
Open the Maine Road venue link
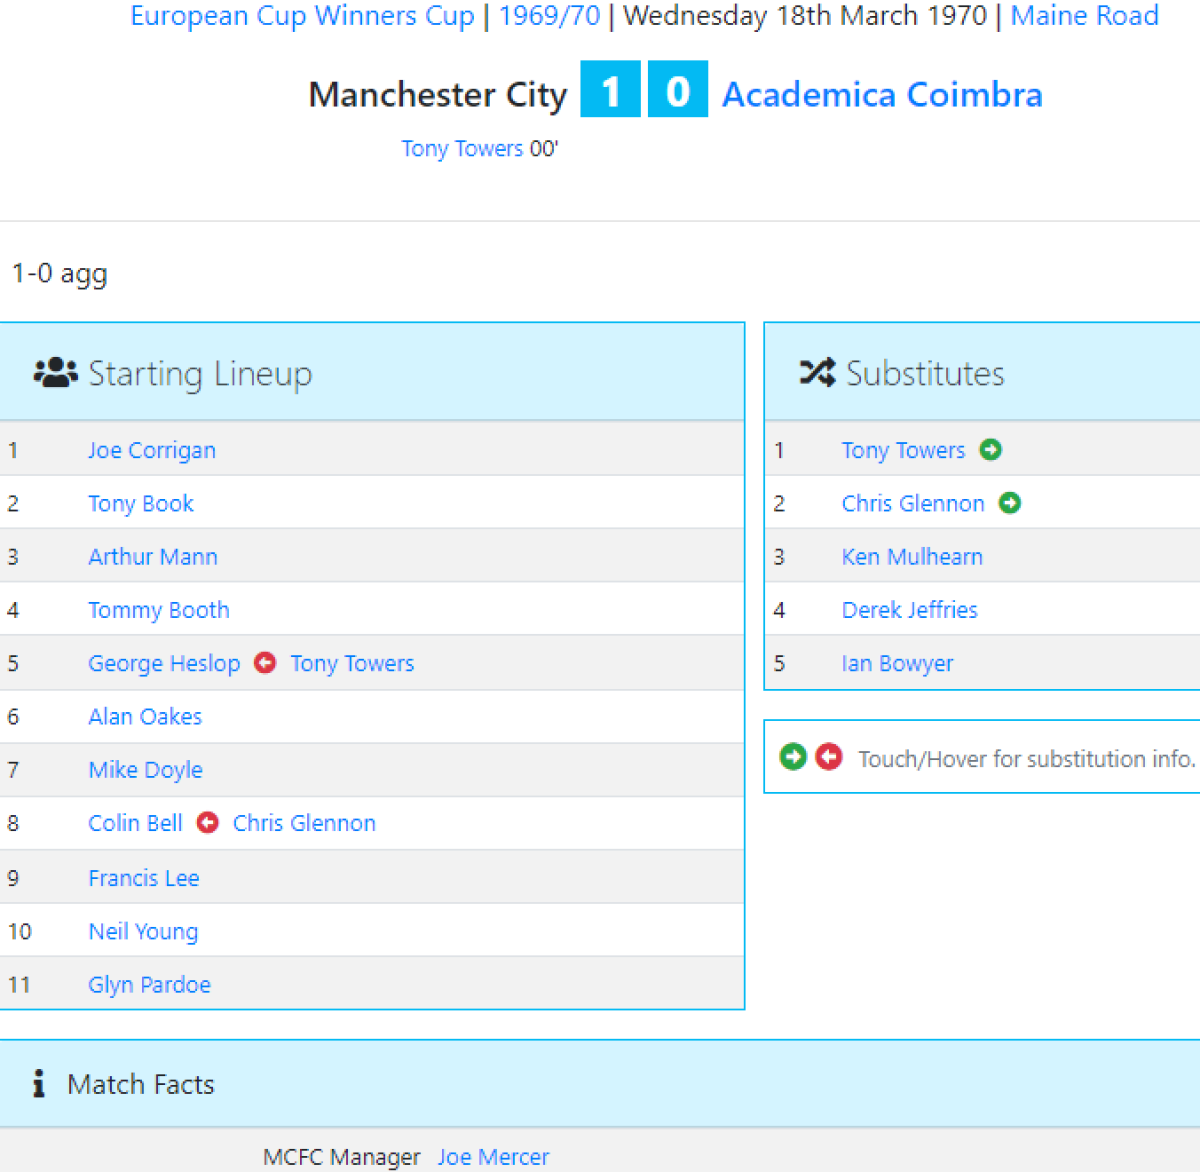(1084, 16)
